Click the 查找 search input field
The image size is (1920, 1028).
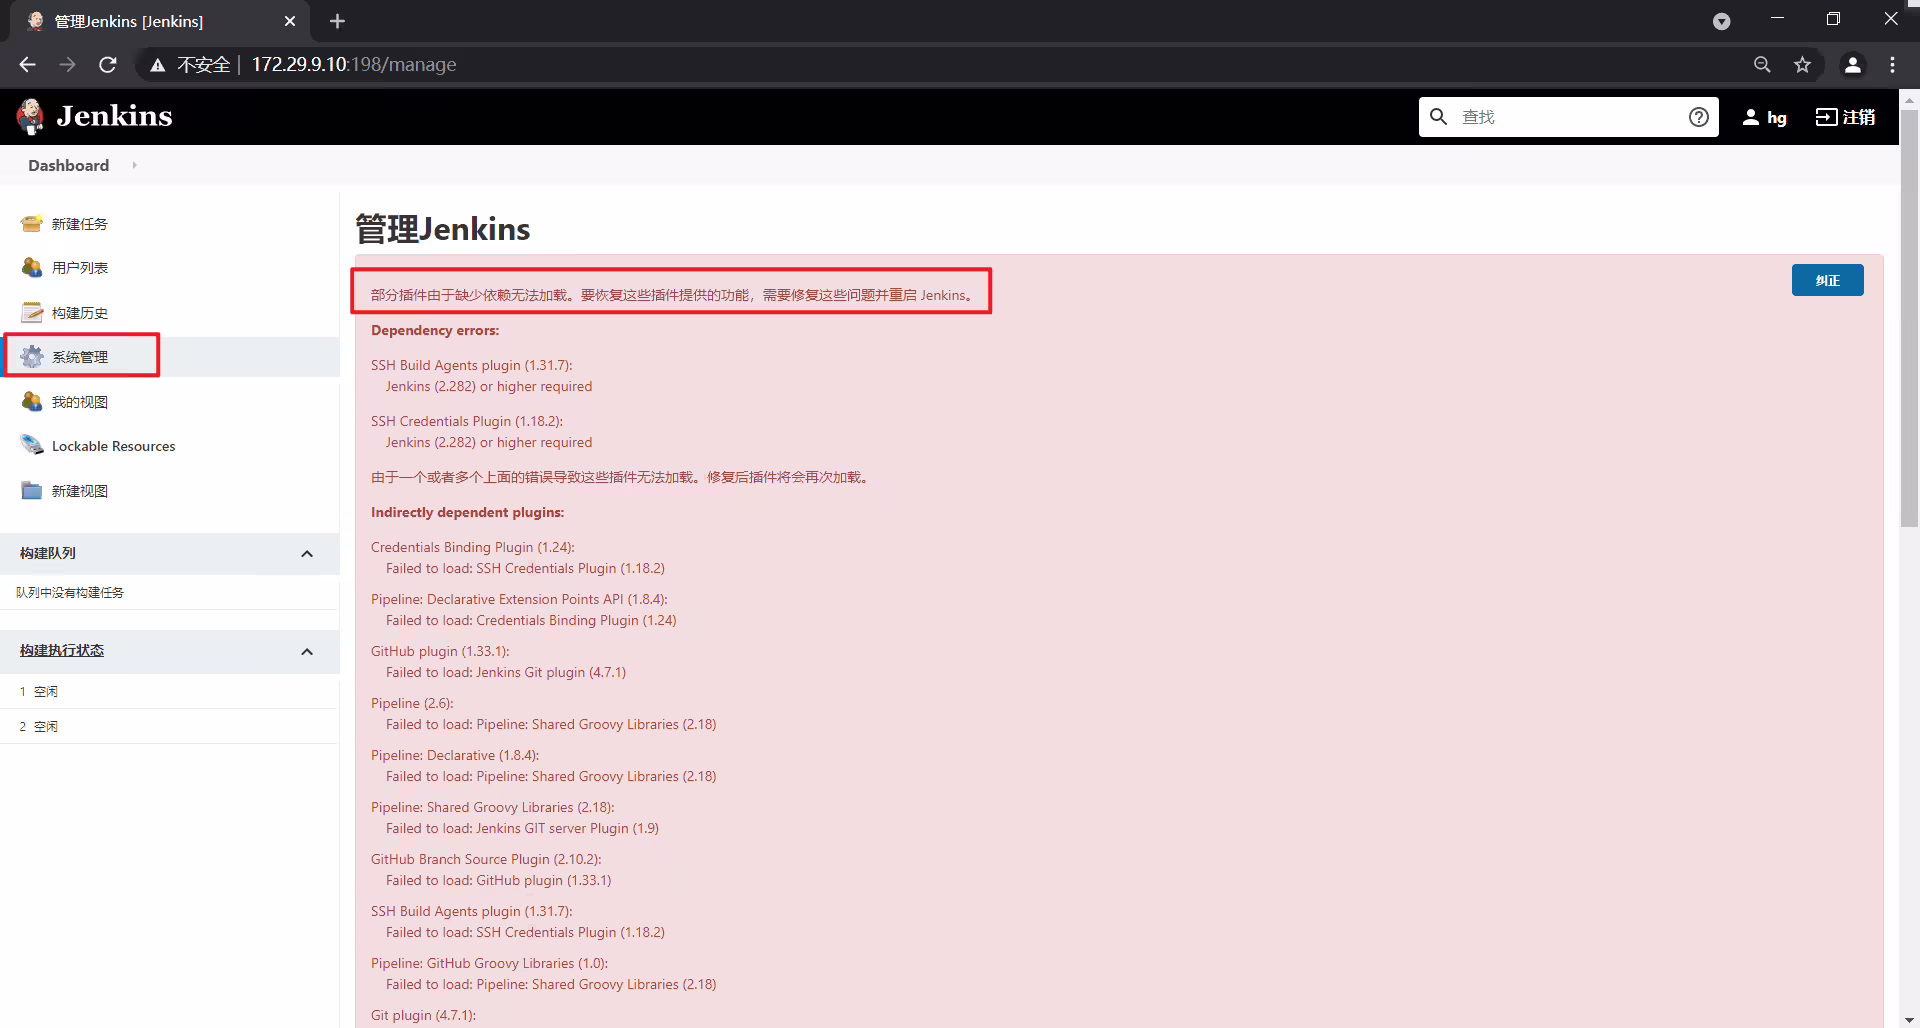coord(1568,117)
